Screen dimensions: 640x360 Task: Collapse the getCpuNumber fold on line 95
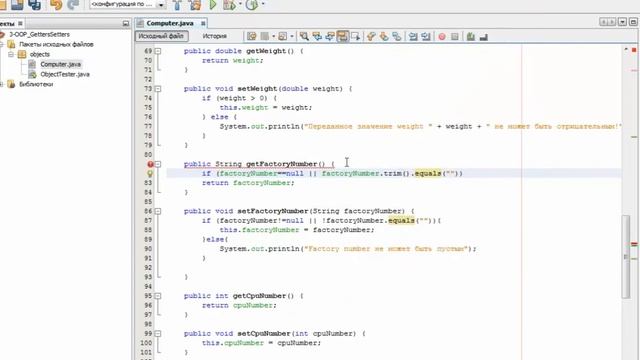158,296
